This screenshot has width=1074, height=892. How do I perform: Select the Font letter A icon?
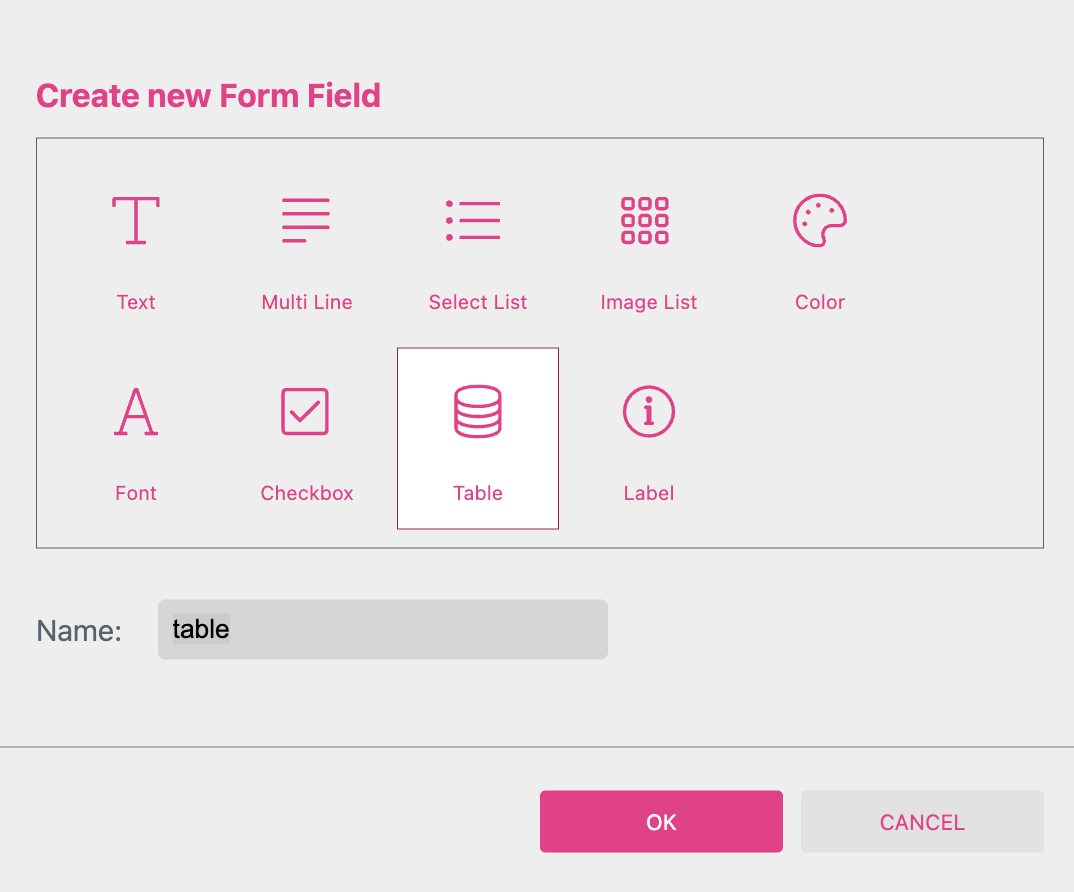pyautogui.click(x=136, y=411)
